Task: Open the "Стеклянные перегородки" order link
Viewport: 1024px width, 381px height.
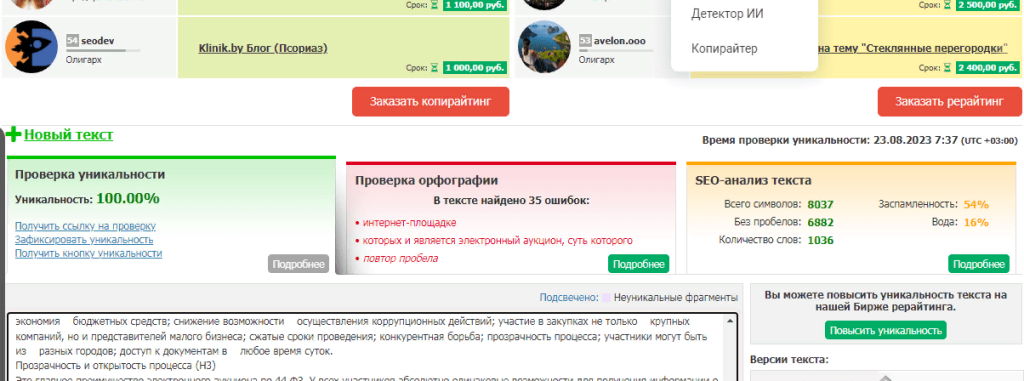Action: pyautogui.click(x=914, y=48)
